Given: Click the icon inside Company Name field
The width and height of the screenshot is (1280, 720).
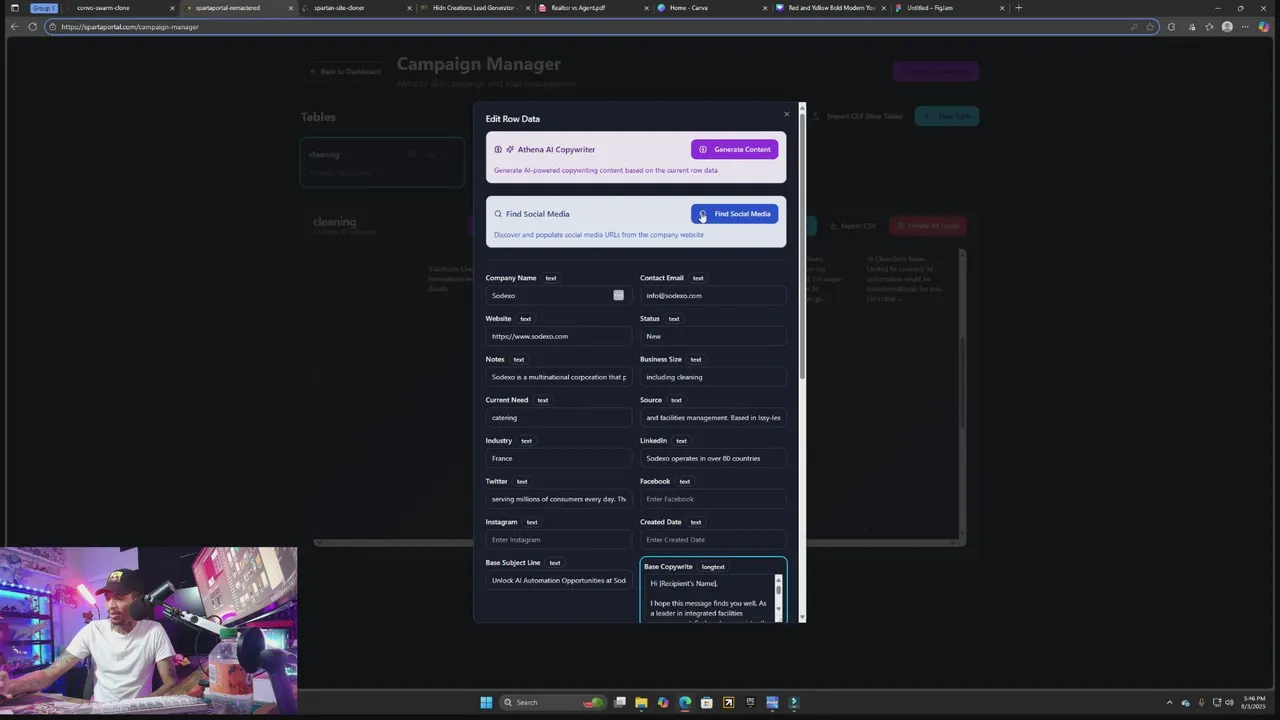Looking at the screenshot, I should 618,295.
